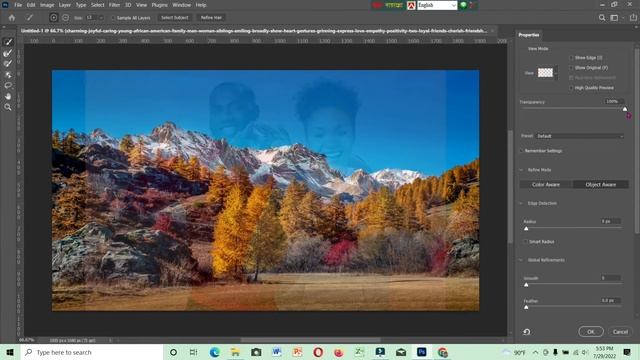Click Cancel in Properties panel
Viewport: 640px width, 360px height.
coord(620,332)
